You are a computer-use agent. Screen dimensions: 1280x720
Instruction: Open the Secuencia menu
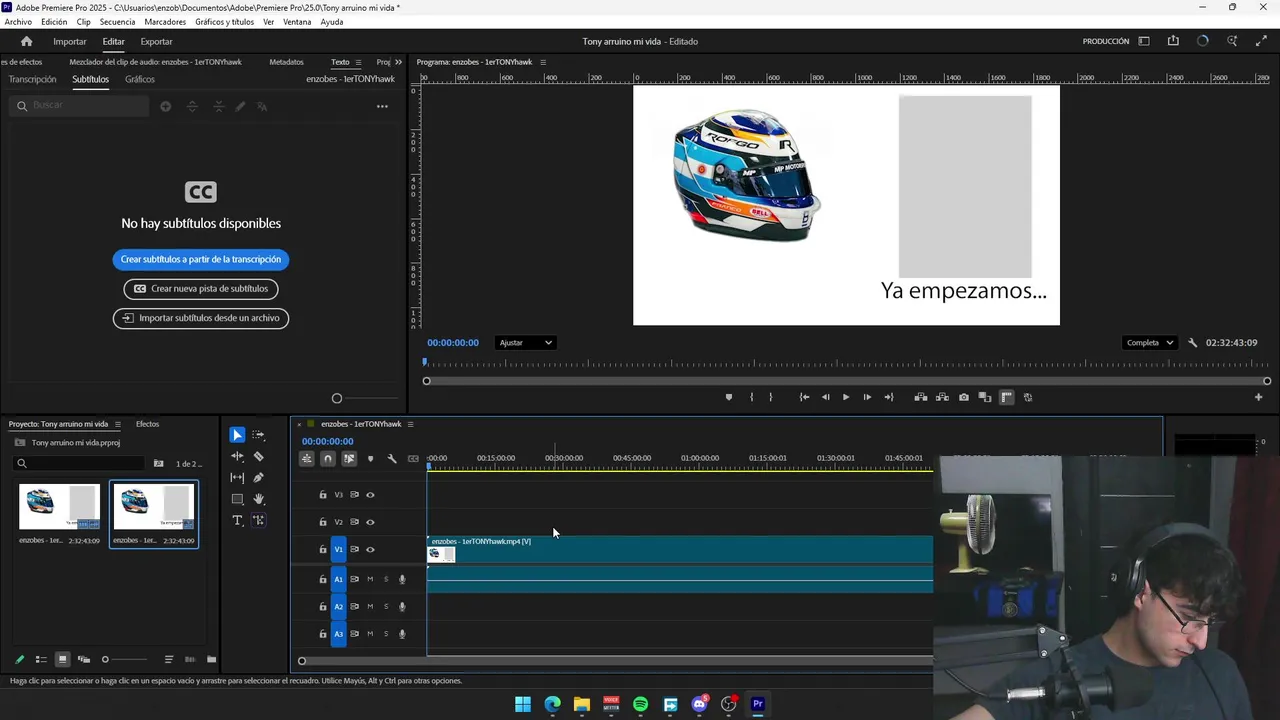pyautogui.click(x=117, y=22)
